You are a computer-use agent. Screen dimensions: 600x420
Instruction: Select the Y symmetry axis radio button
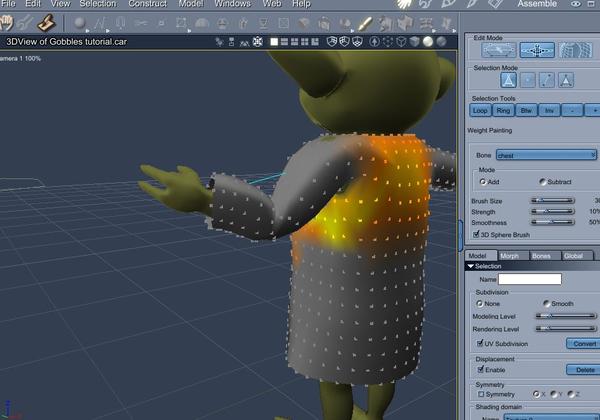[553, 394]
